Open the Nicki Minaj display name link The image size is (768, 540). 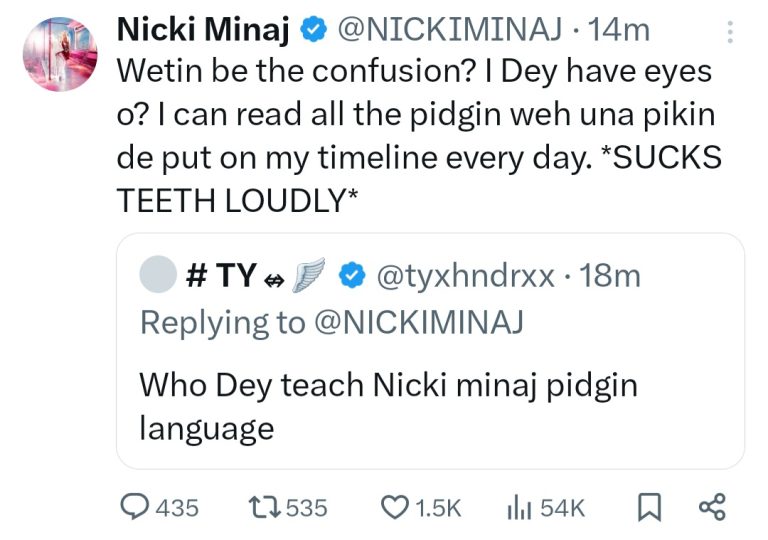[204, 31]
